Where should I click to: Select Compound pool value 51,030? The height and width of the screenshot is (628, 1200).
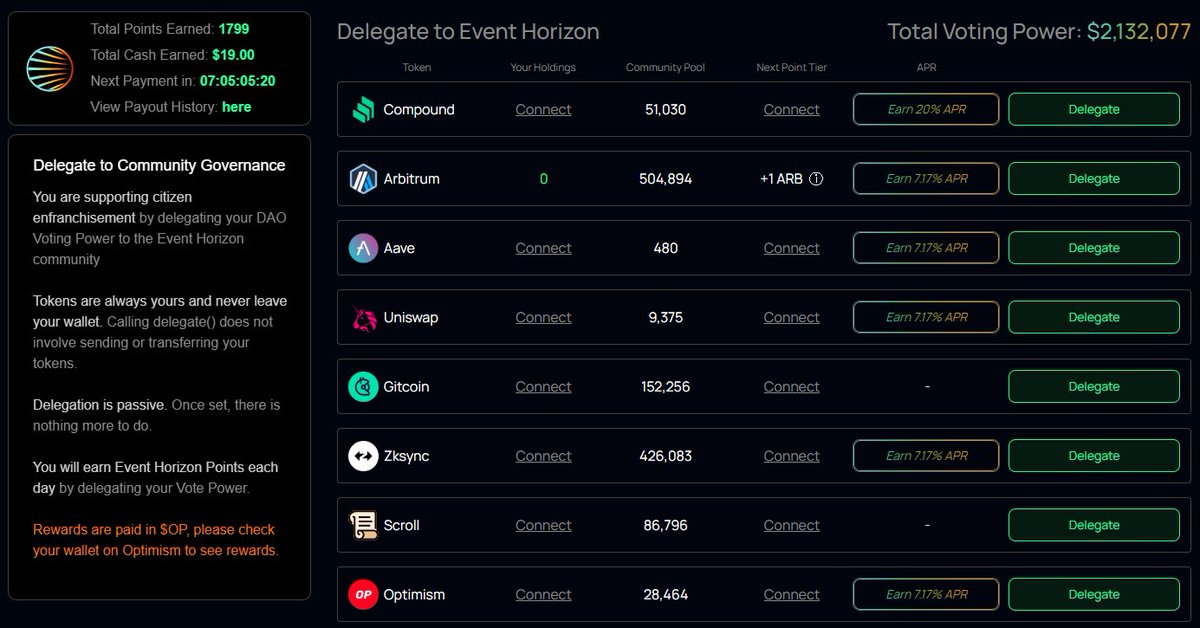pyautogui.click(x=665, y=110)
